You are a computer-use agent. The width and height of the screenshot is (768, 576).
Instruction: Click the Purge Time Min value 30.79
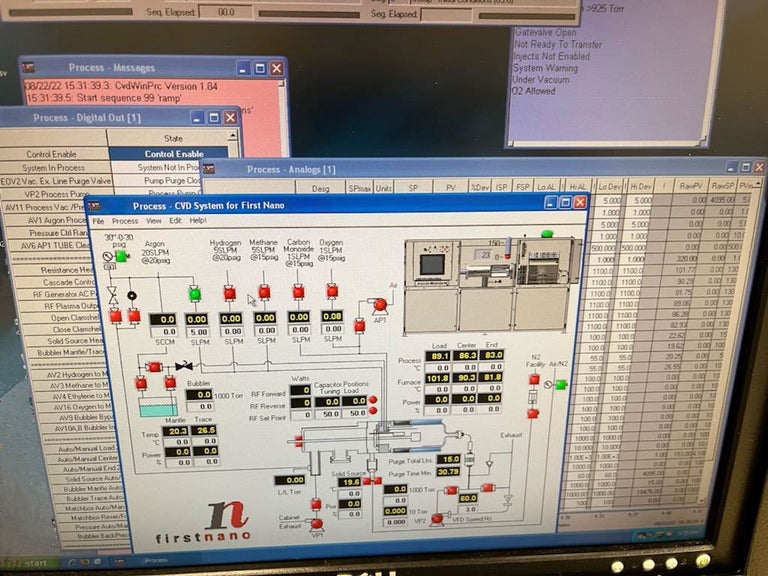448,472
